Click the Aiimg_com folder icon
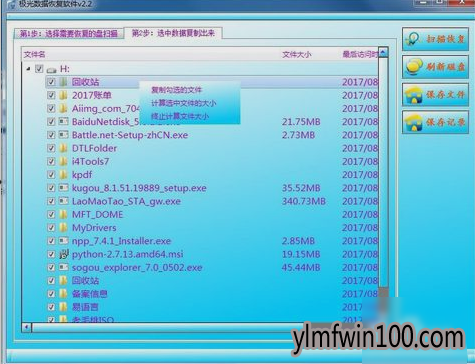This screenshot has height=364, width=475. click(63, 108)
